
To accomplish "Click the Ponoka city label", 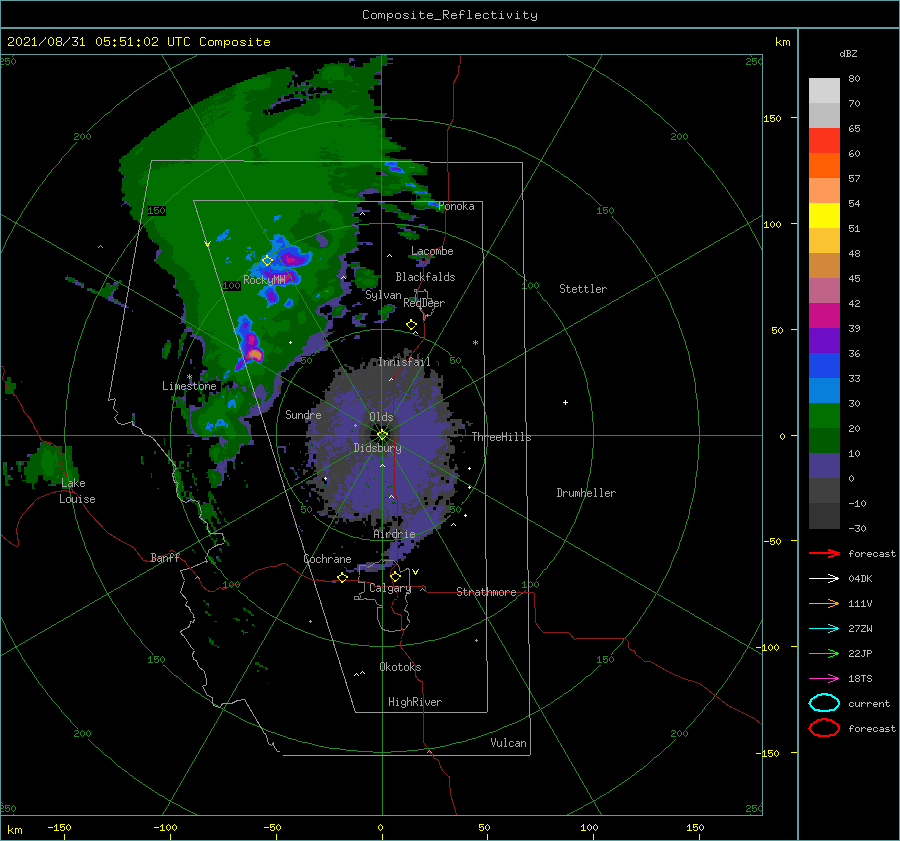I will [456, 206].
